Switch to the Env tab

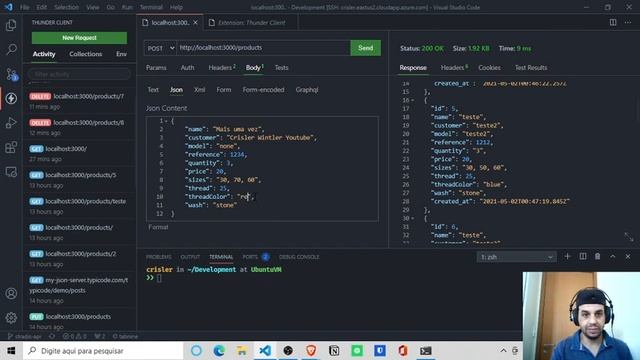tap(121, 54)
